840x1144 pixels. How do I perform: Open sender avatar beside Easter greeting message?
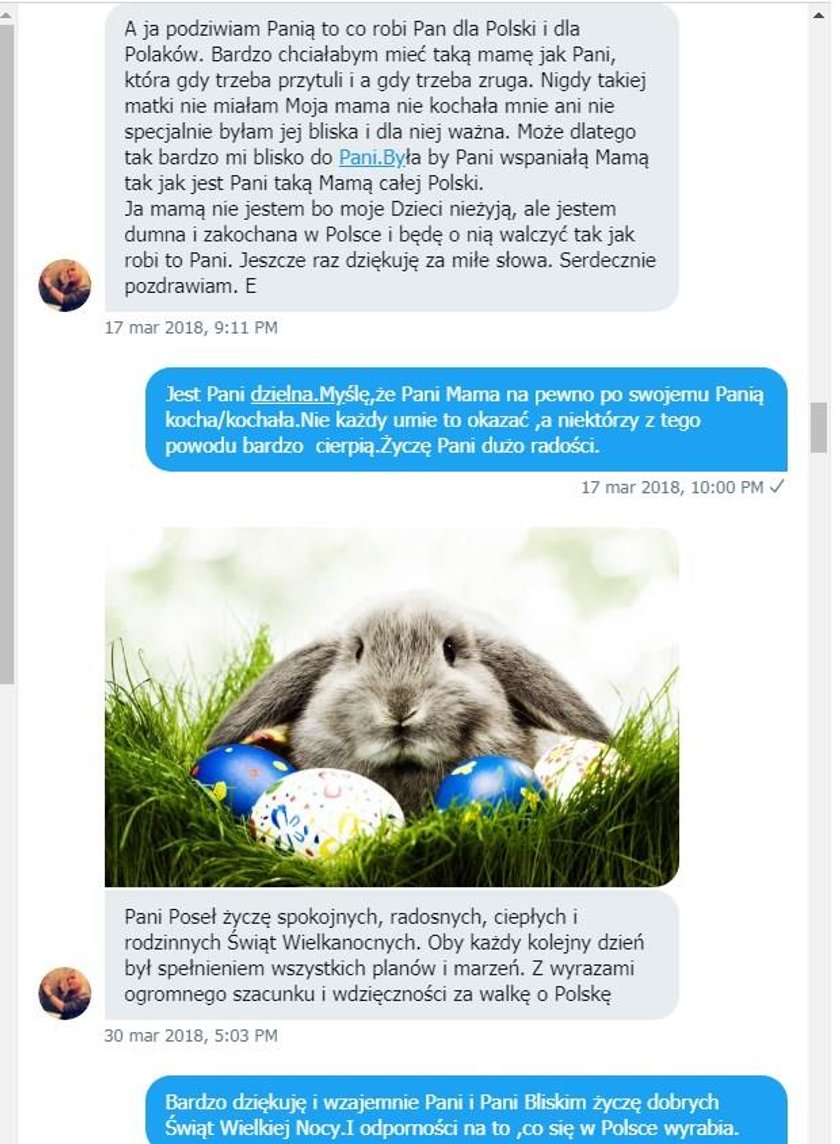(65, 993)
